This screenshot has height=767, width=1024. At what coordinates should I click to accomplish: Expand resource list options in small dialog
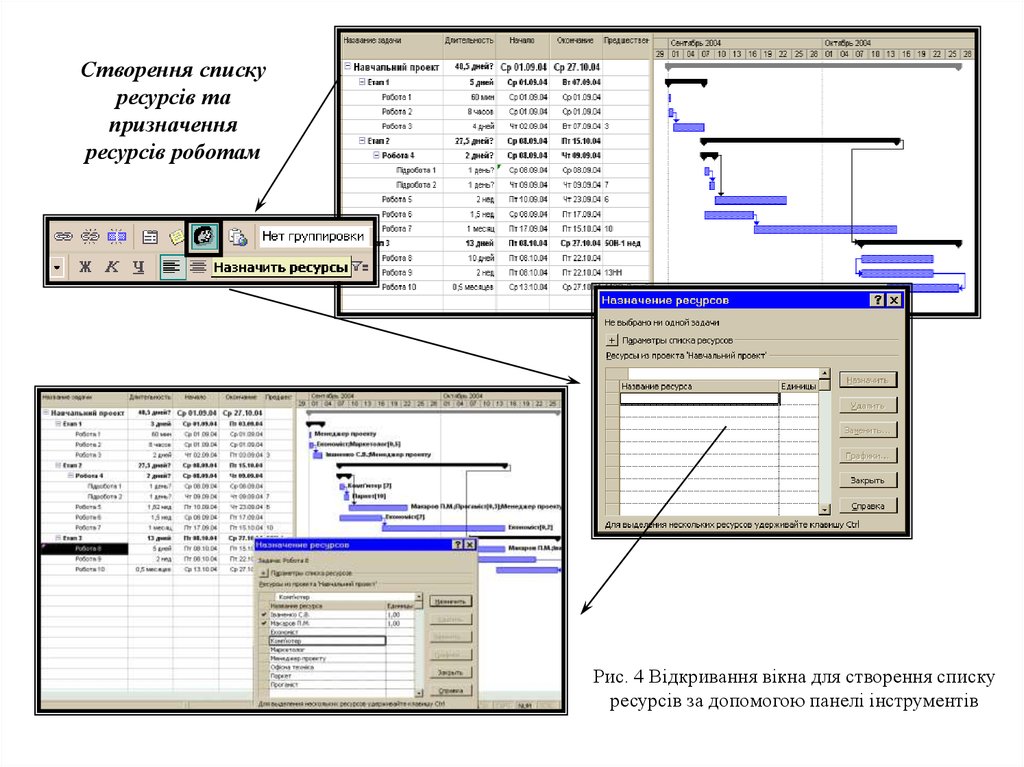point(264,573)
